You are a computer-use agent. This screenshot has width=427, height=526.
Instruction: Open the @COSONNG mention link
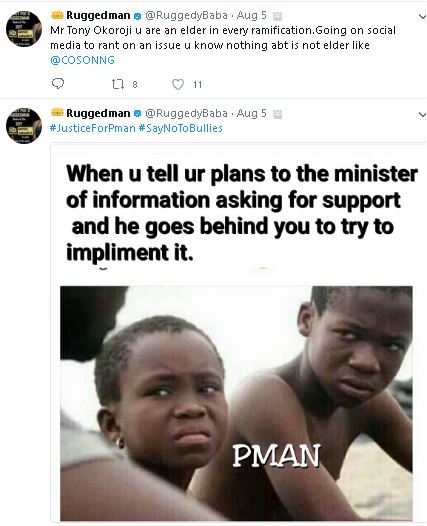83,60
